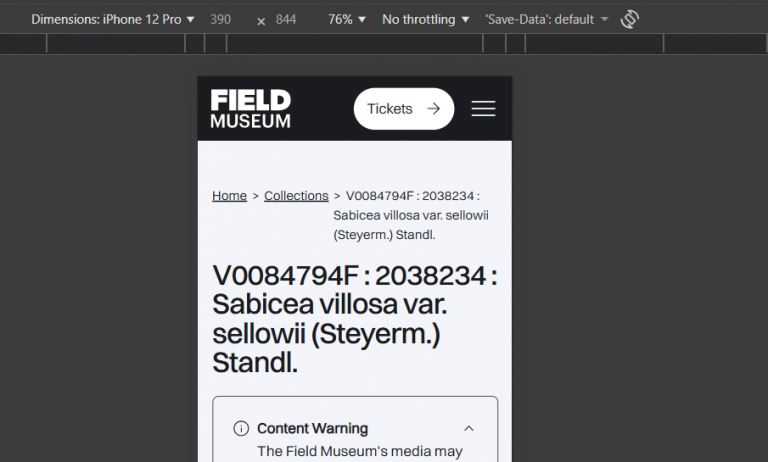Click the breadcrumb current page text
The height and width of the screenshot is (462, 768).
pyautogui.click(x=411, y=215)
